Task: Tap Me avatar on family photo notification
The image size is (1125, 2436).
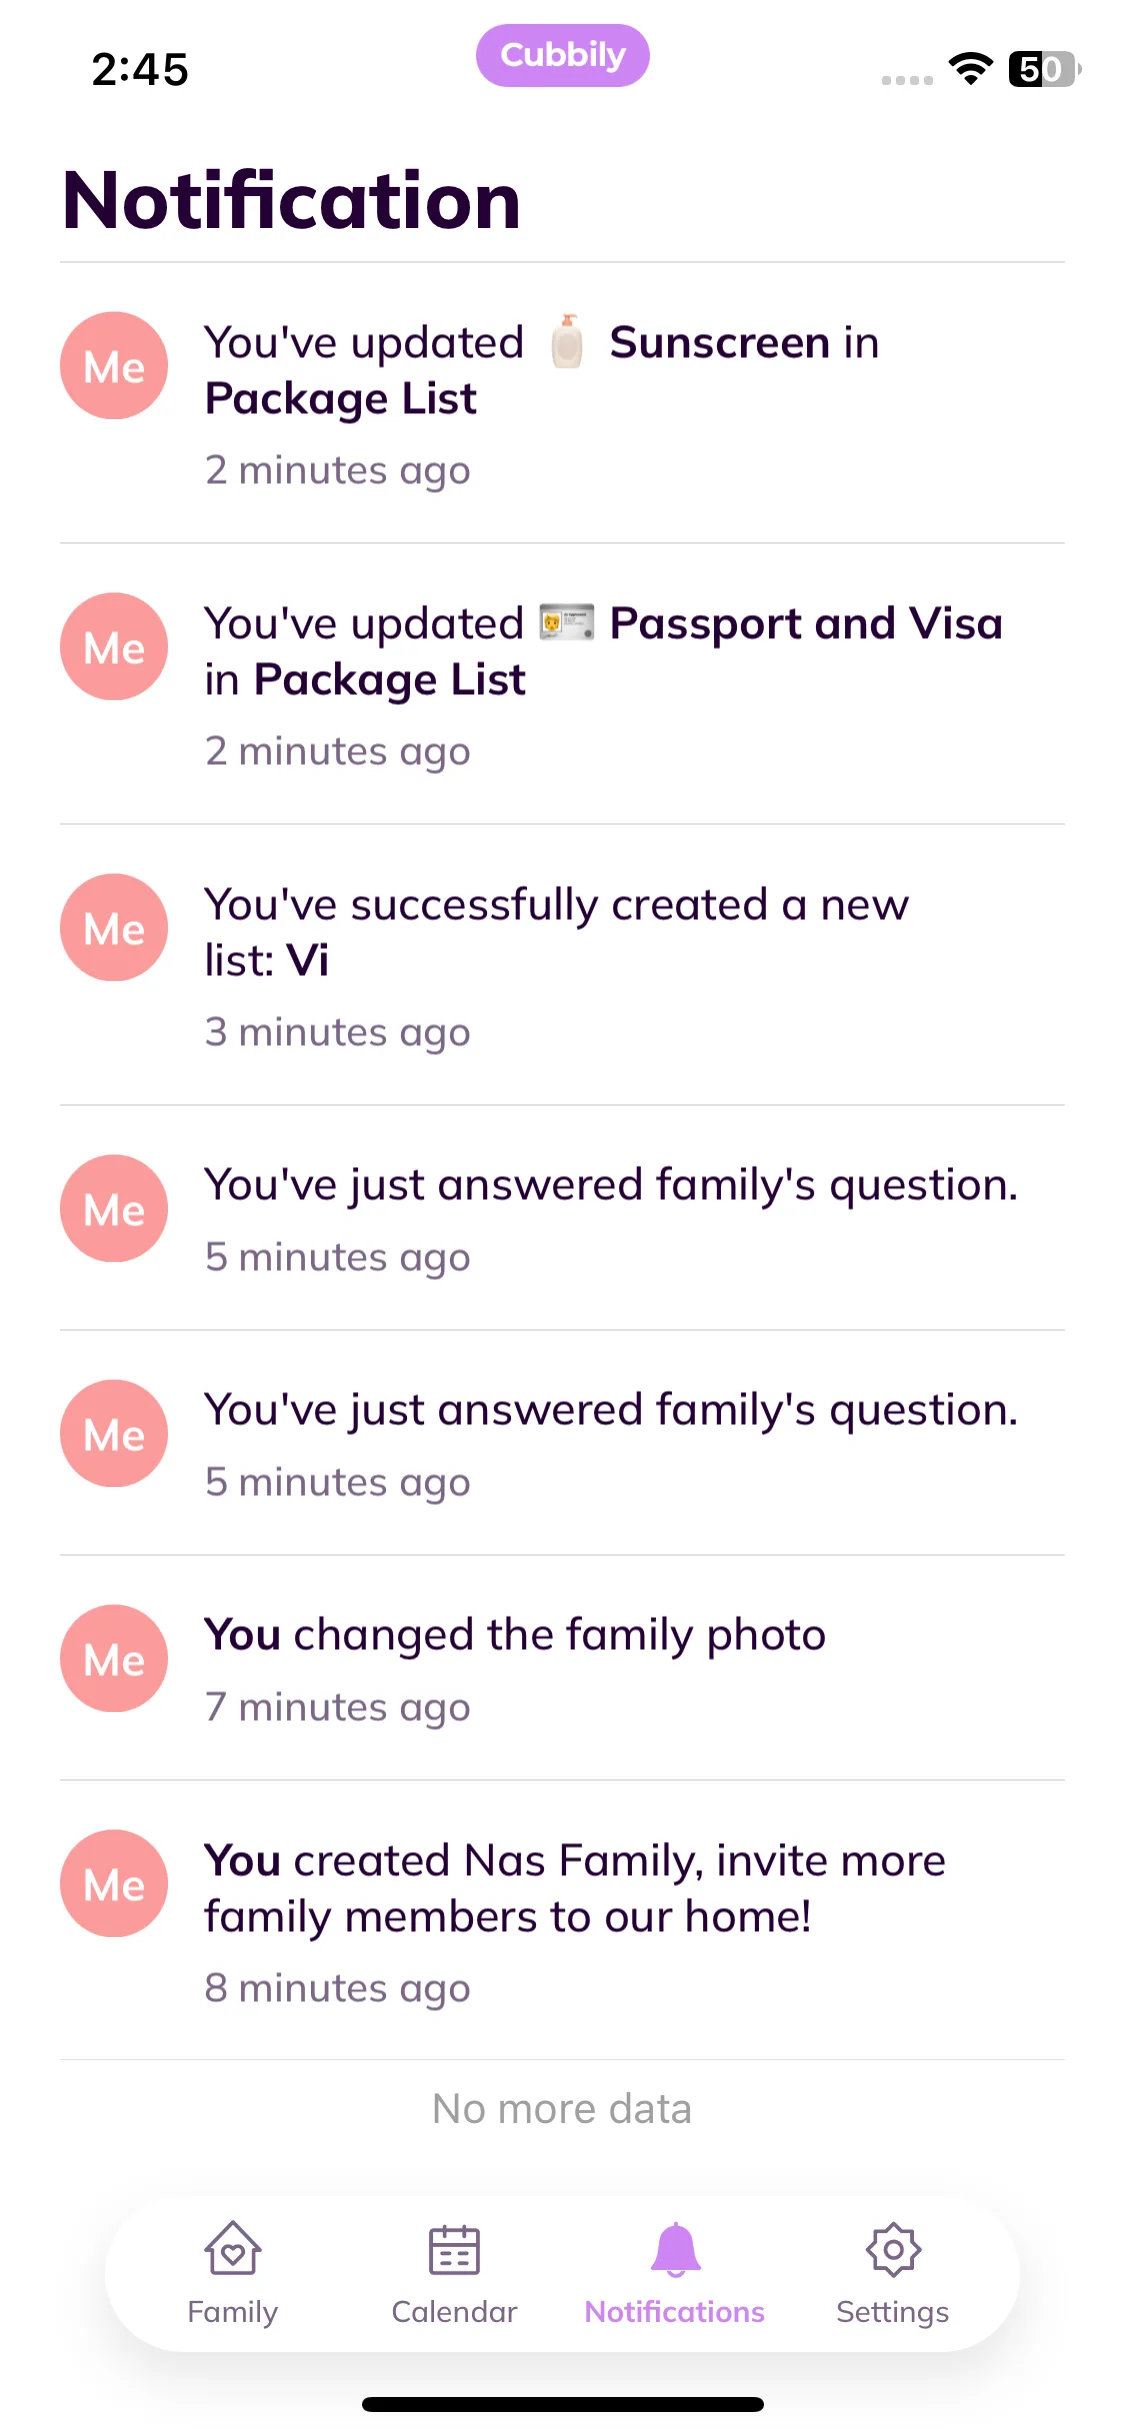Action: [114, 1659]
